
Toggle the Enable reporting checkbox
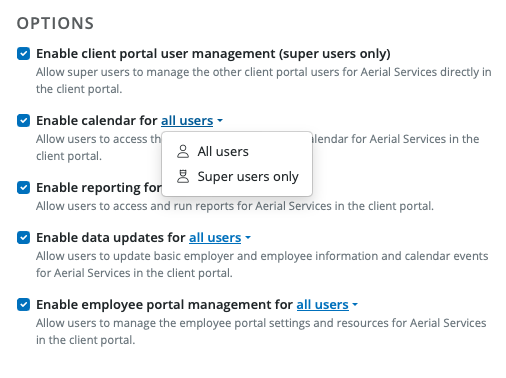(23, 187)
